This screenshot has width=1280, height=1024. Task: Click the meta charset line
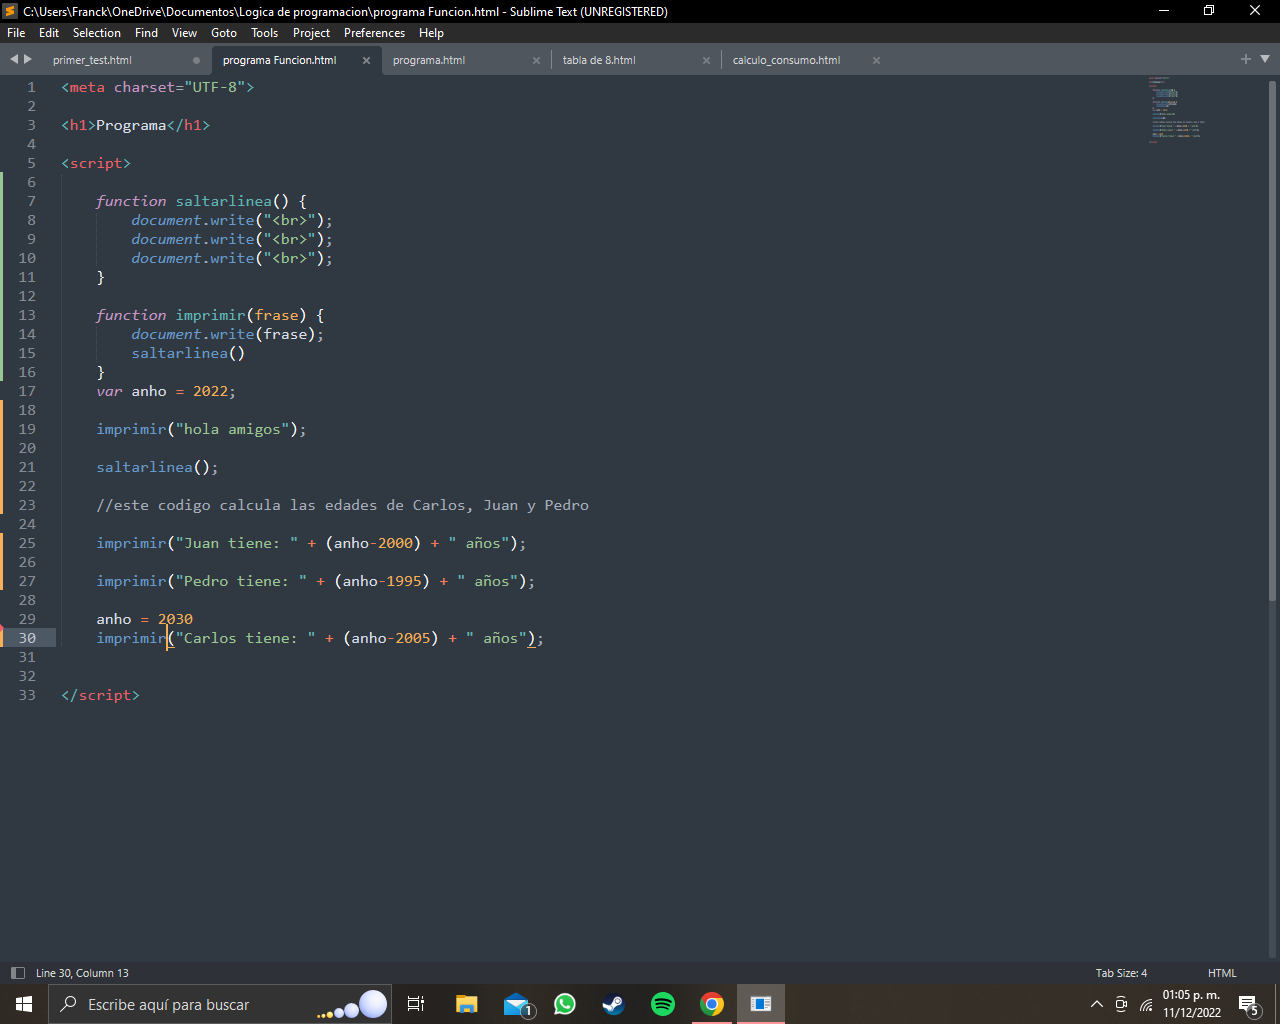pyautogui.click(x=157, y=87)
